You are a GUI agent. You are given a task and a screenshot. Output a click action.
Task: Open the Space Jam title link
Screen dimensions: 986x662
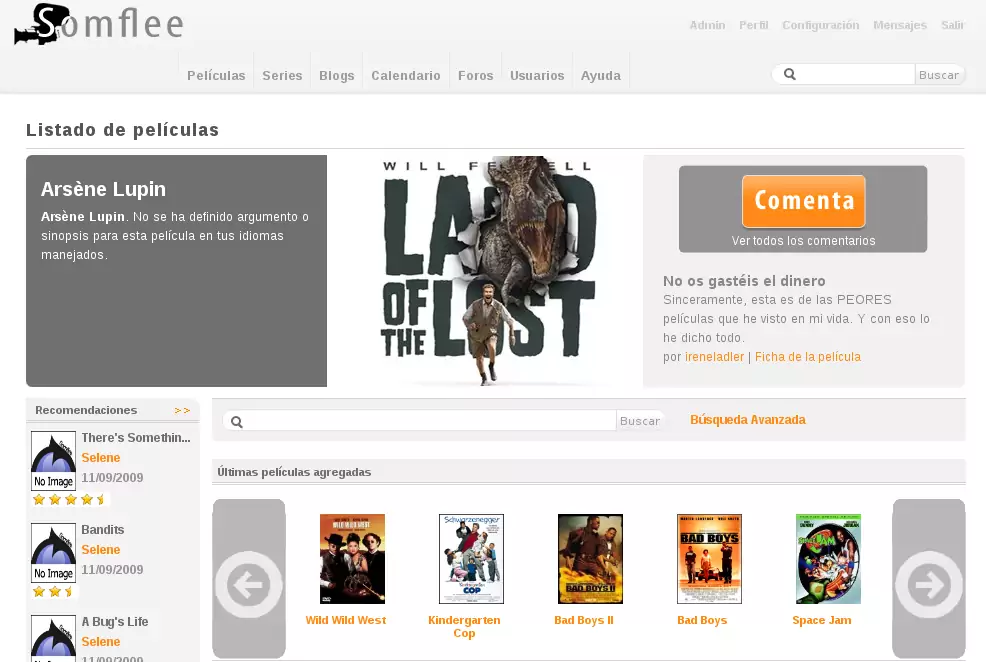coord(822,620)
